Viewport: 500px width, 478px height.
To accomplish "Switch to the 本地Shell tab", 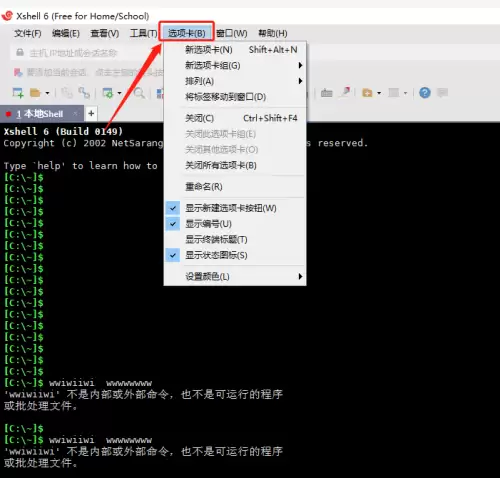I will click(x=40, y=114).
